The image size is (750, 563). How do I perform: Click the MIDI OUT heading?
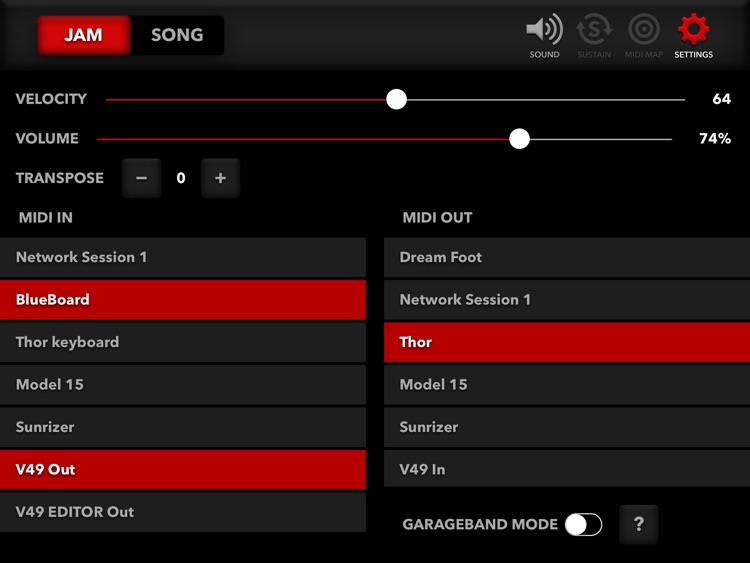(x=437, y=218)
